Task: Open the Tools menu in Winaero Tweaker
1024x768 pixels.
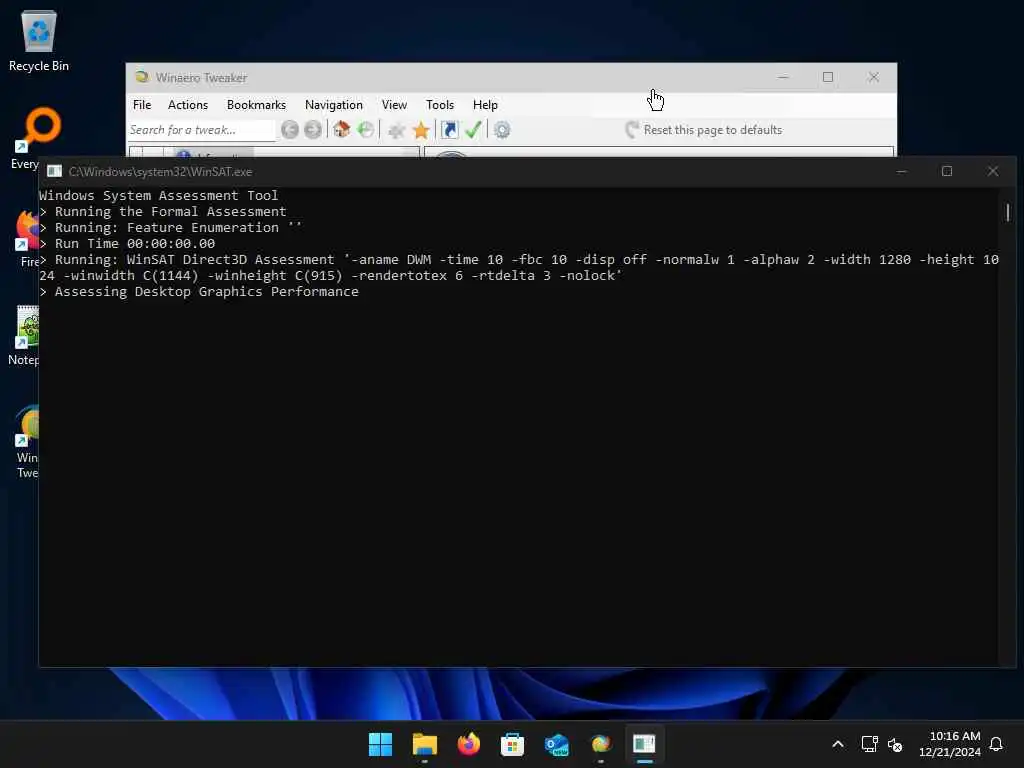Action: point(440,104)
